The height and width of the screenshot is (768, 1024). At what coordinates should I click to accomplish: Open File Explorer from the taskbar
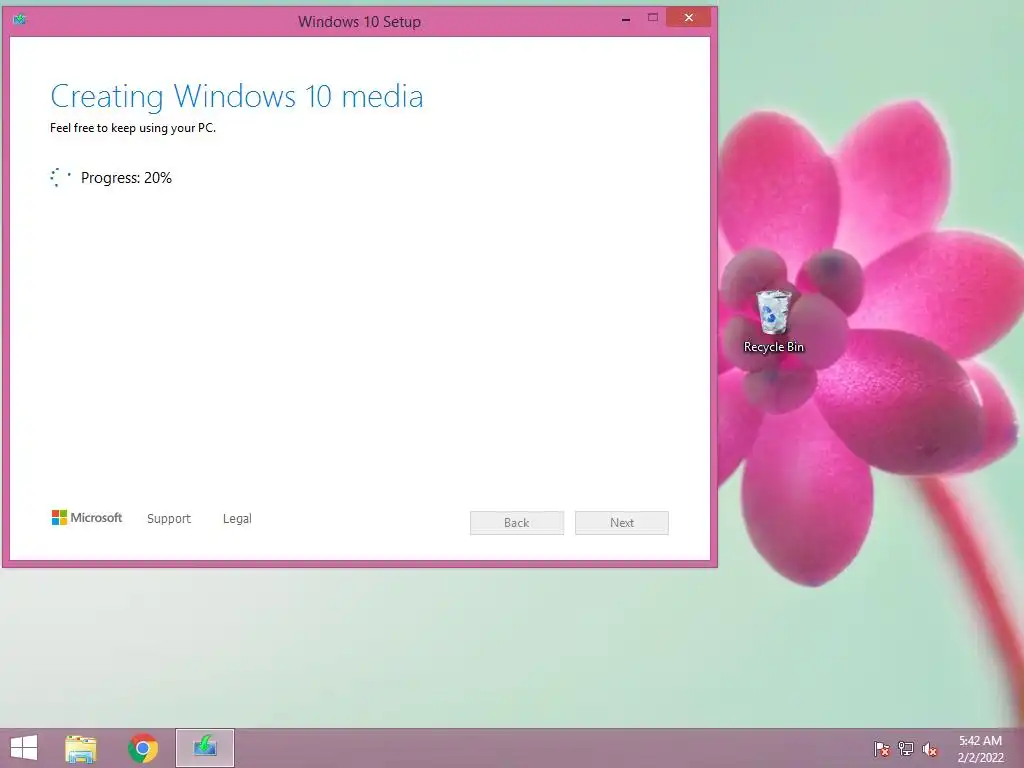pyautogui.click(x=81, y=748)
